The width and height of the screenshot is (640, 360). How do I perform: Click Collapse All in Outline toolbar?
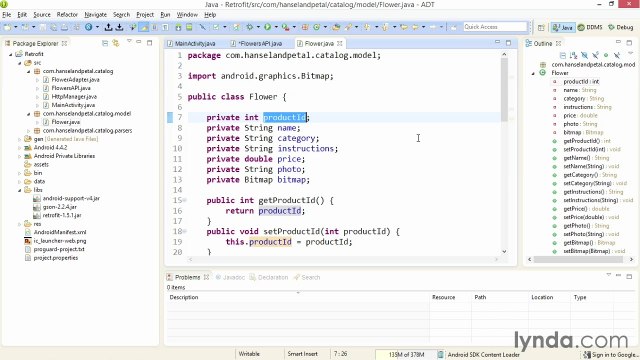(562, 55)
